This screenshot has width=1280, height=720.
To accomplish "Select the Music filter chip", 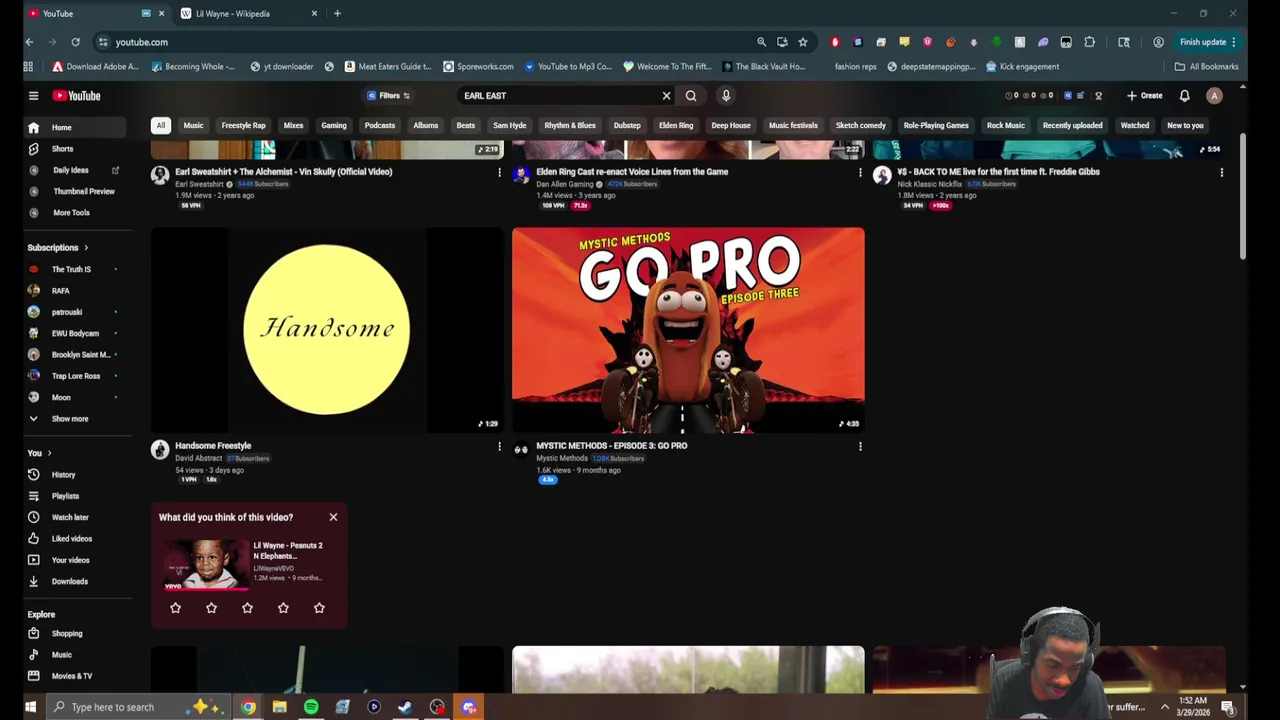I will [x=193, y=125].
